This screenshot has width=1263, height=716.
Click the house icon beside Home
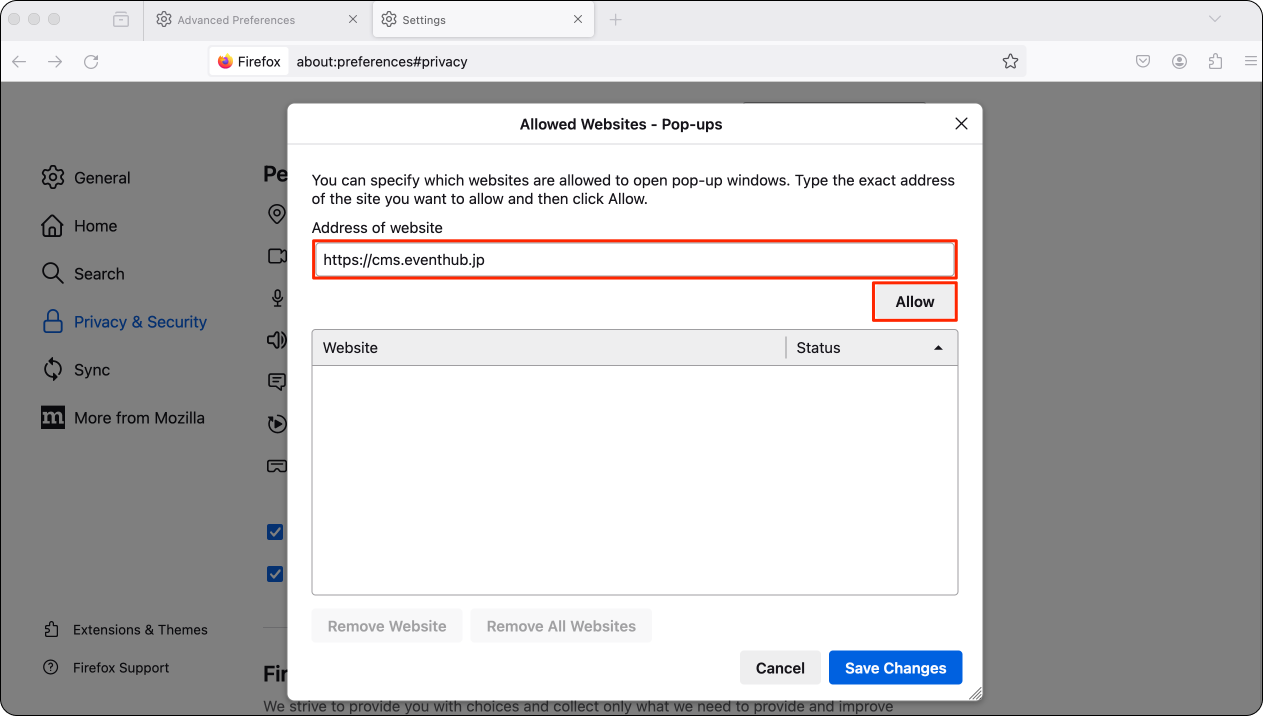click(53, 226)
